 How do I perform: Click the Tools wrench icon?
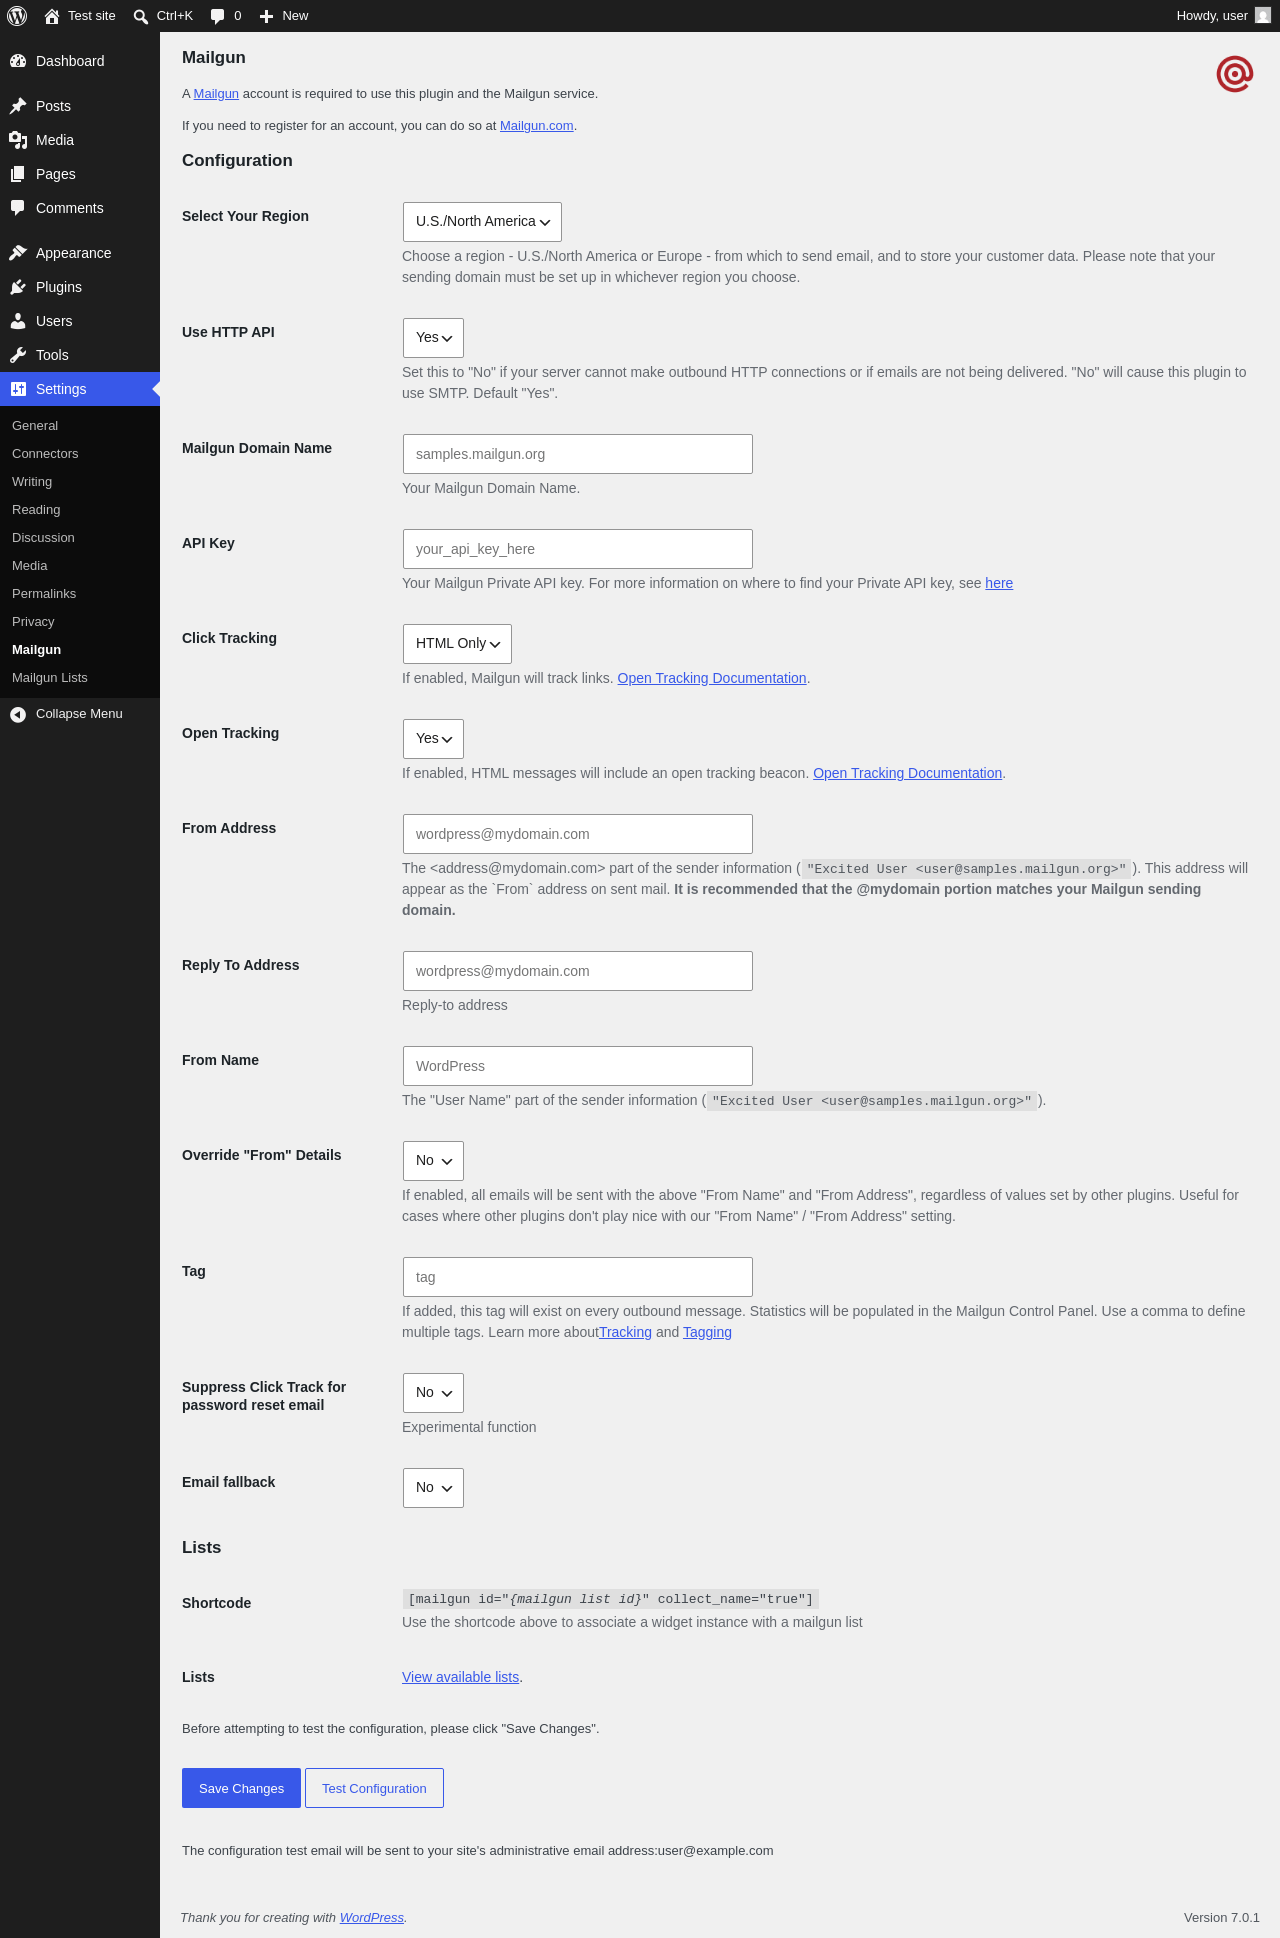tap(18, 355)
